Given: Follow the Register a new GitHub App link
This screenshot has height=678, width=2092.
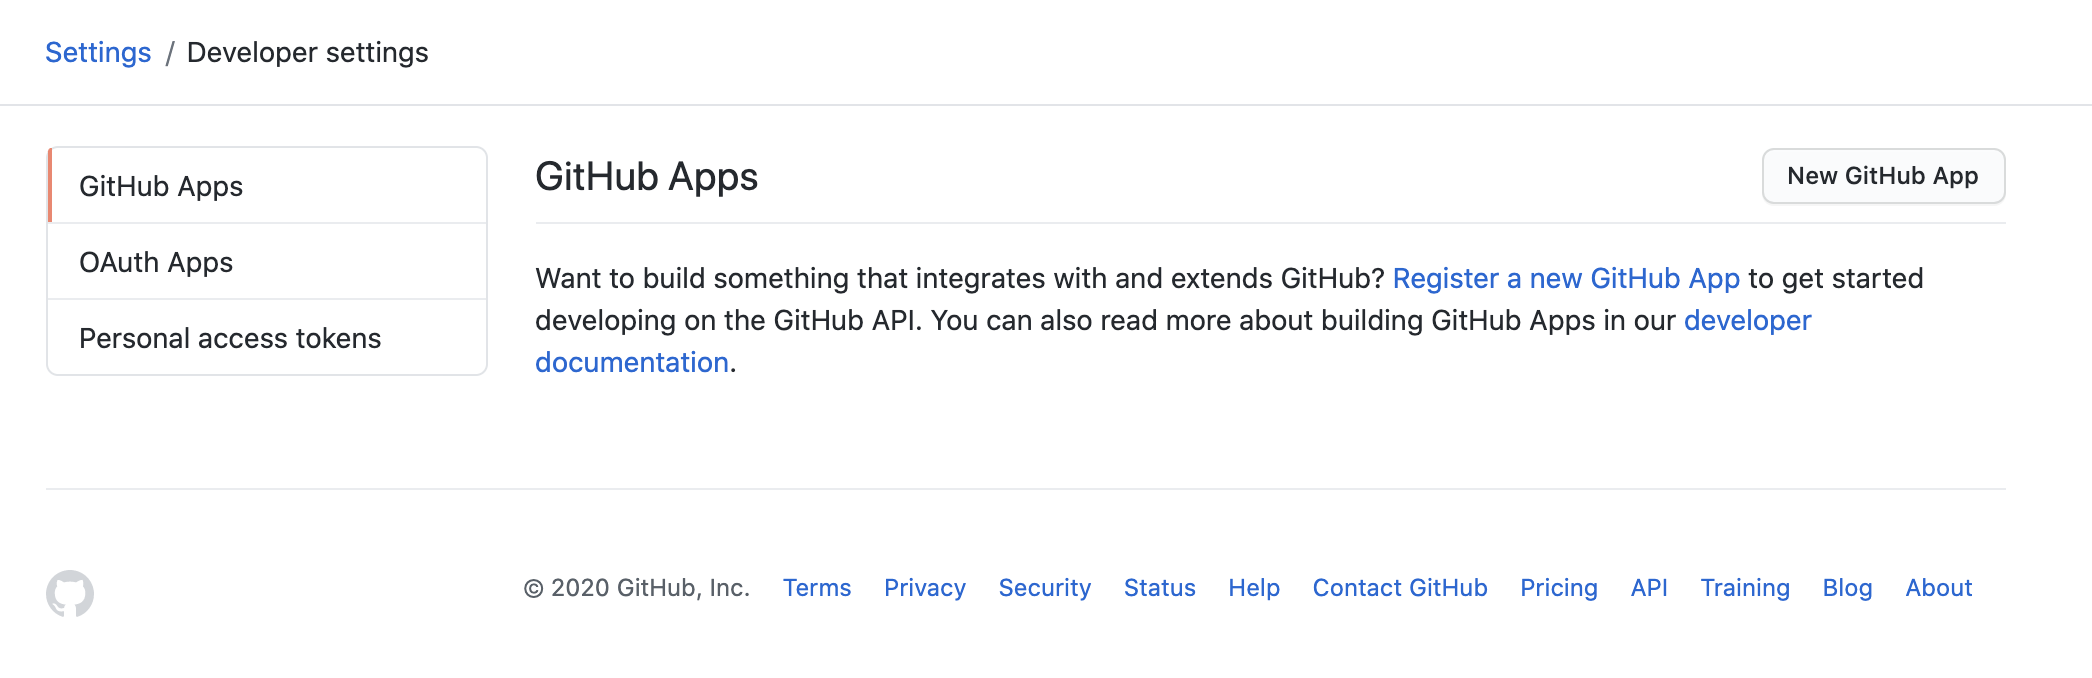Looking at the screenshot, I should (1566, 278).
